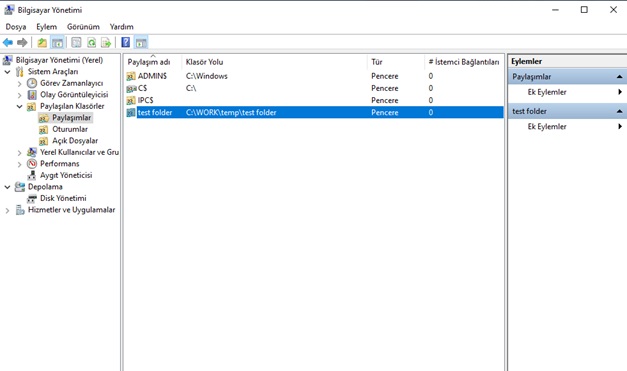Select Sistem Araçları in the tree
627x371 pixels.
pyautogui.click(x=53, y=72)
